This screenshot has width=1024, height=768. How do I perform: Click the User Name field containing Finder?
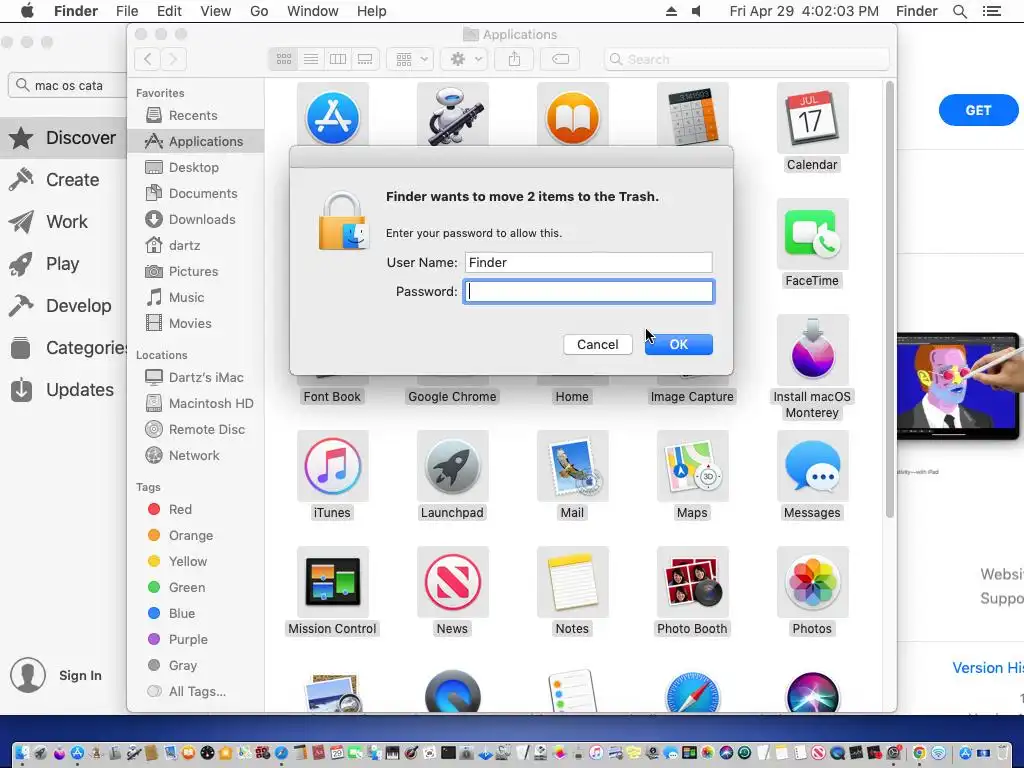pos(589,263)
